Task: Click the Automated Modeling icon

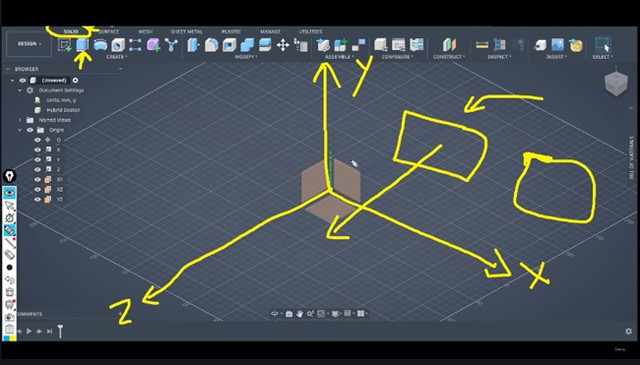Action: (x=171, y=45)
